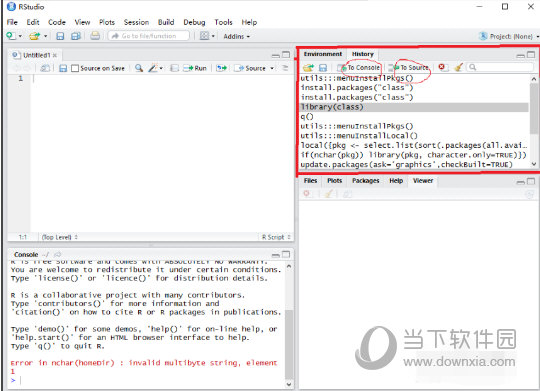Viewport: 540px width, 391px height.
Task: Insert selection with To Source
Action: [x=409, y=68]
